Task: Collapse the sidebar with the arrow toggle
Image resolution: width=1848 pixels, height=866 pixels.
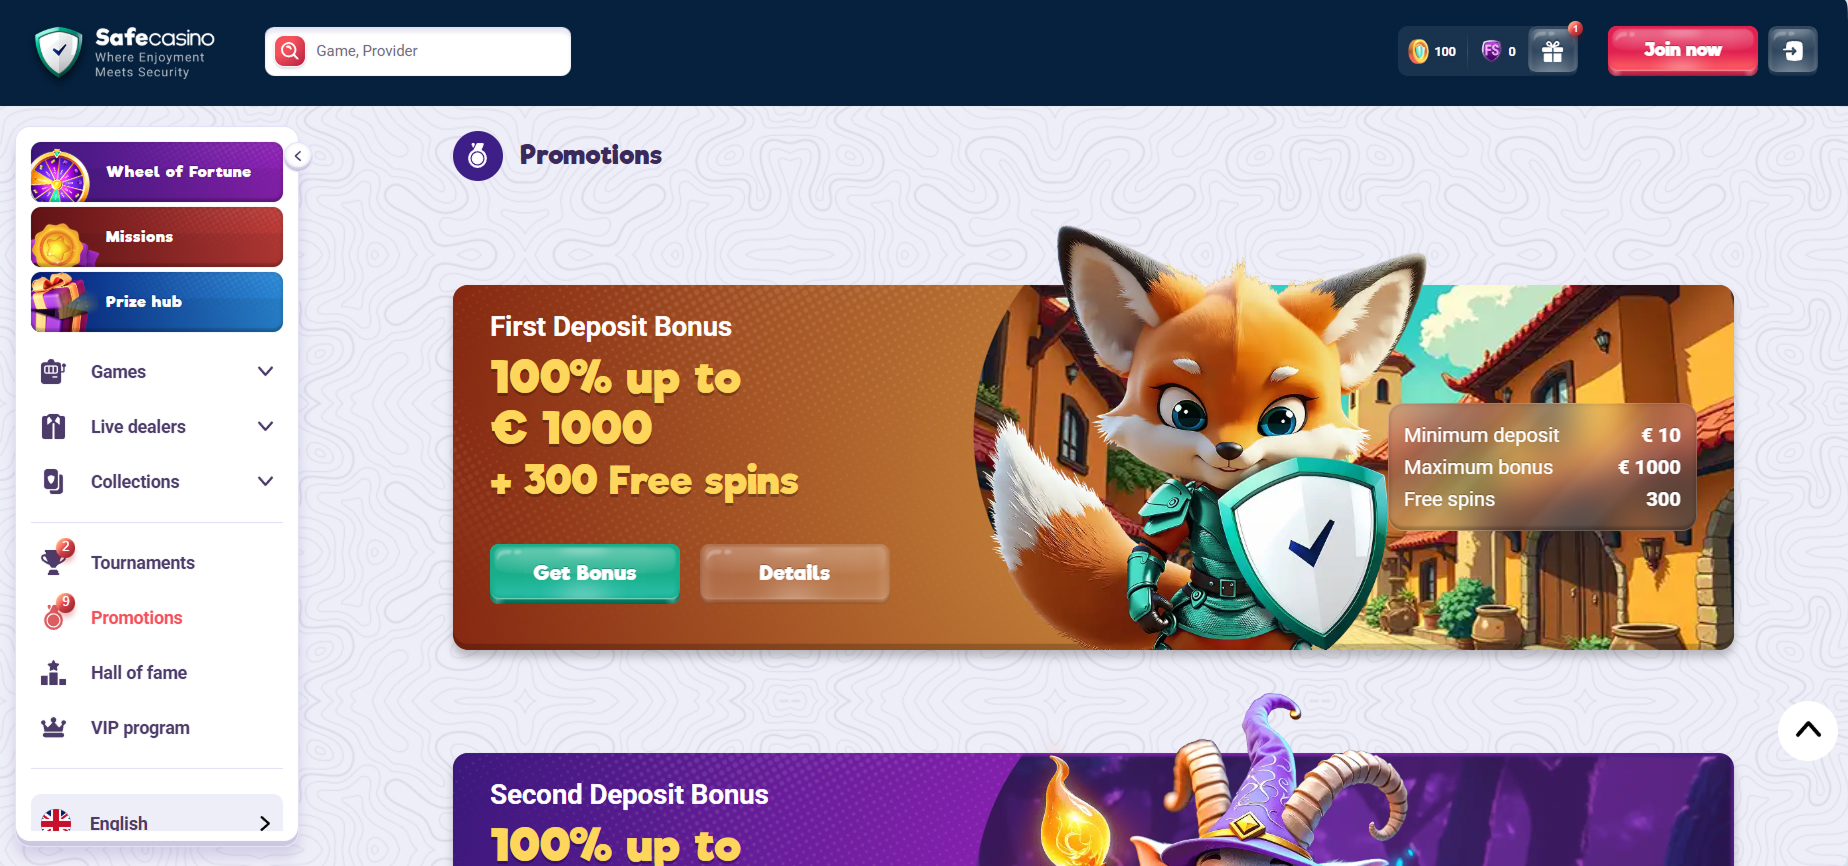Action: (298, 156)
